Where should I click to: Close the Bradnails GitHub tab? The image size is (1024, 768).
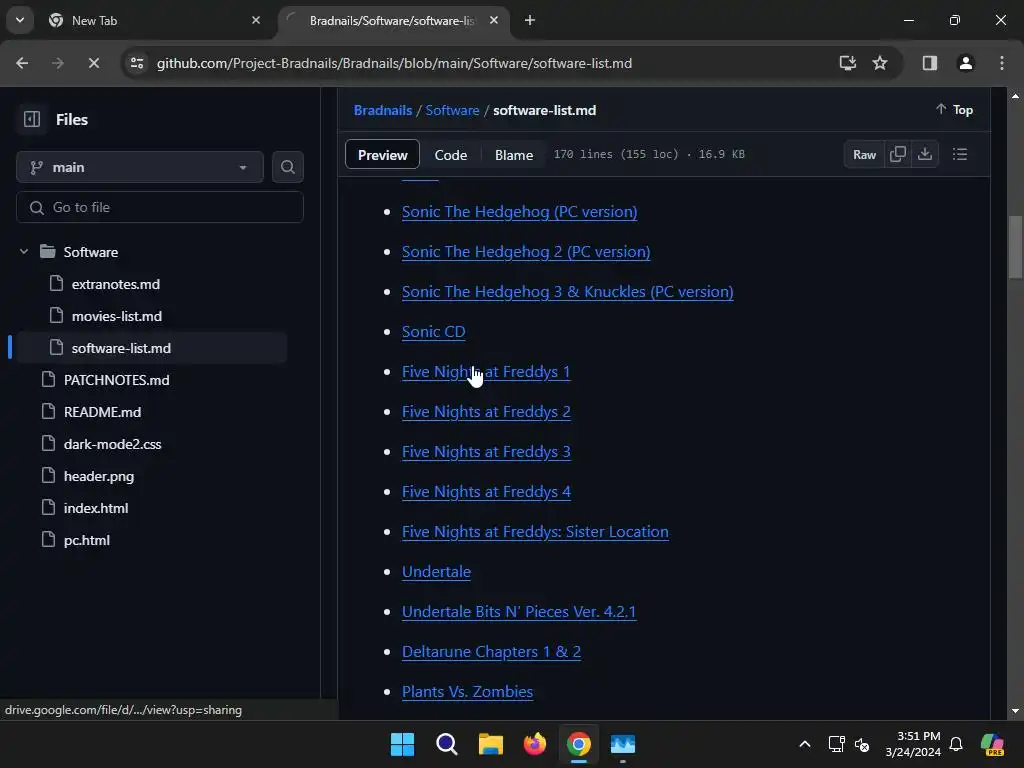click(494, 20)
